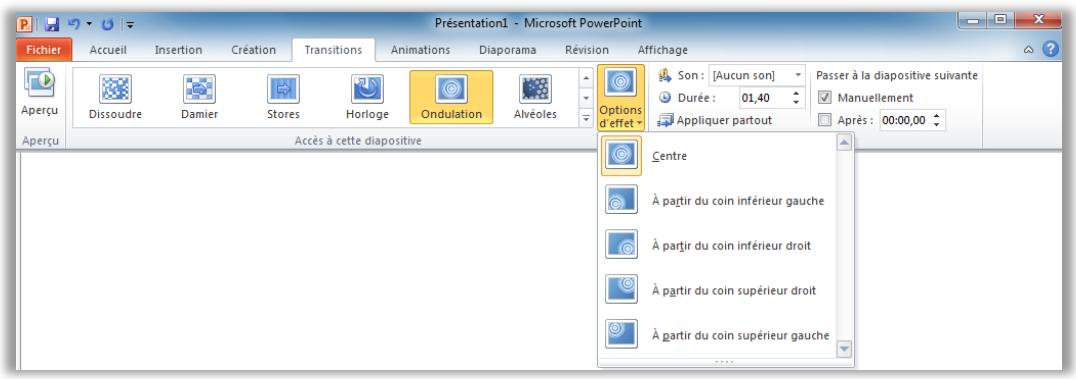Screen dimensions: 1076x379
Task: Enable the Après checkbox
Action: coord(826,120)
